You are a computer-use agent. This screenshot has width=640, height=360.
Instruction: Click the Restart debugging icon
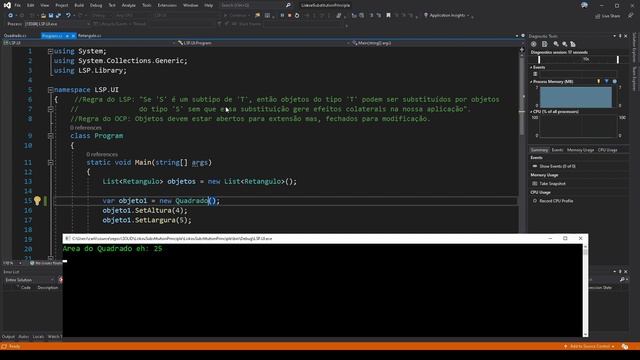[x=297, y=16]
